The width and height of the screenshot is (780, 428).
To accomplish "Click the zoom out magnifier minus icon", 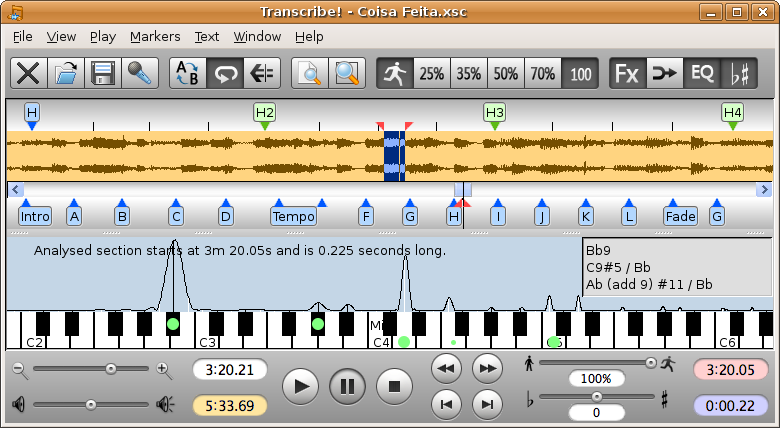I will coord(19,370).
